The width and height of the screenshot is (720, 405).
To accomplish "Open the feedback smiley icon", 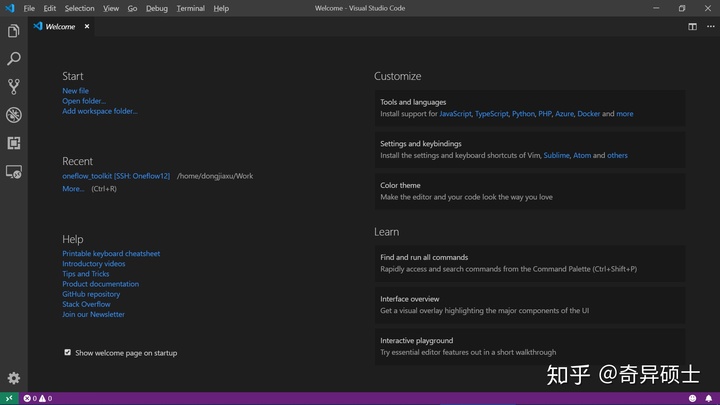I will click(x=692, y=398).
